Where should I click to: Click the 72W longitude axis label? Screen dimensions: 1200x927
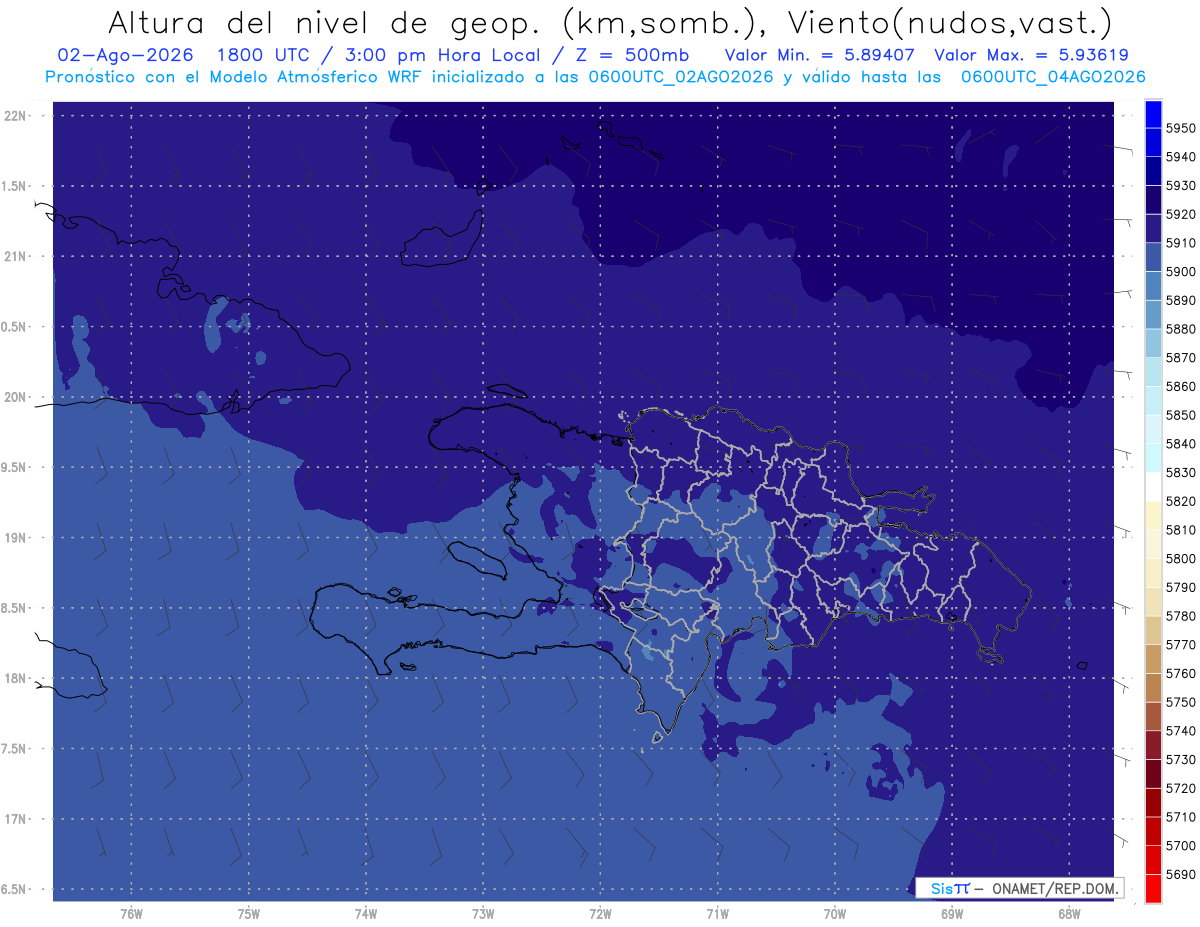pyautogui.click(x=601, y=914)
